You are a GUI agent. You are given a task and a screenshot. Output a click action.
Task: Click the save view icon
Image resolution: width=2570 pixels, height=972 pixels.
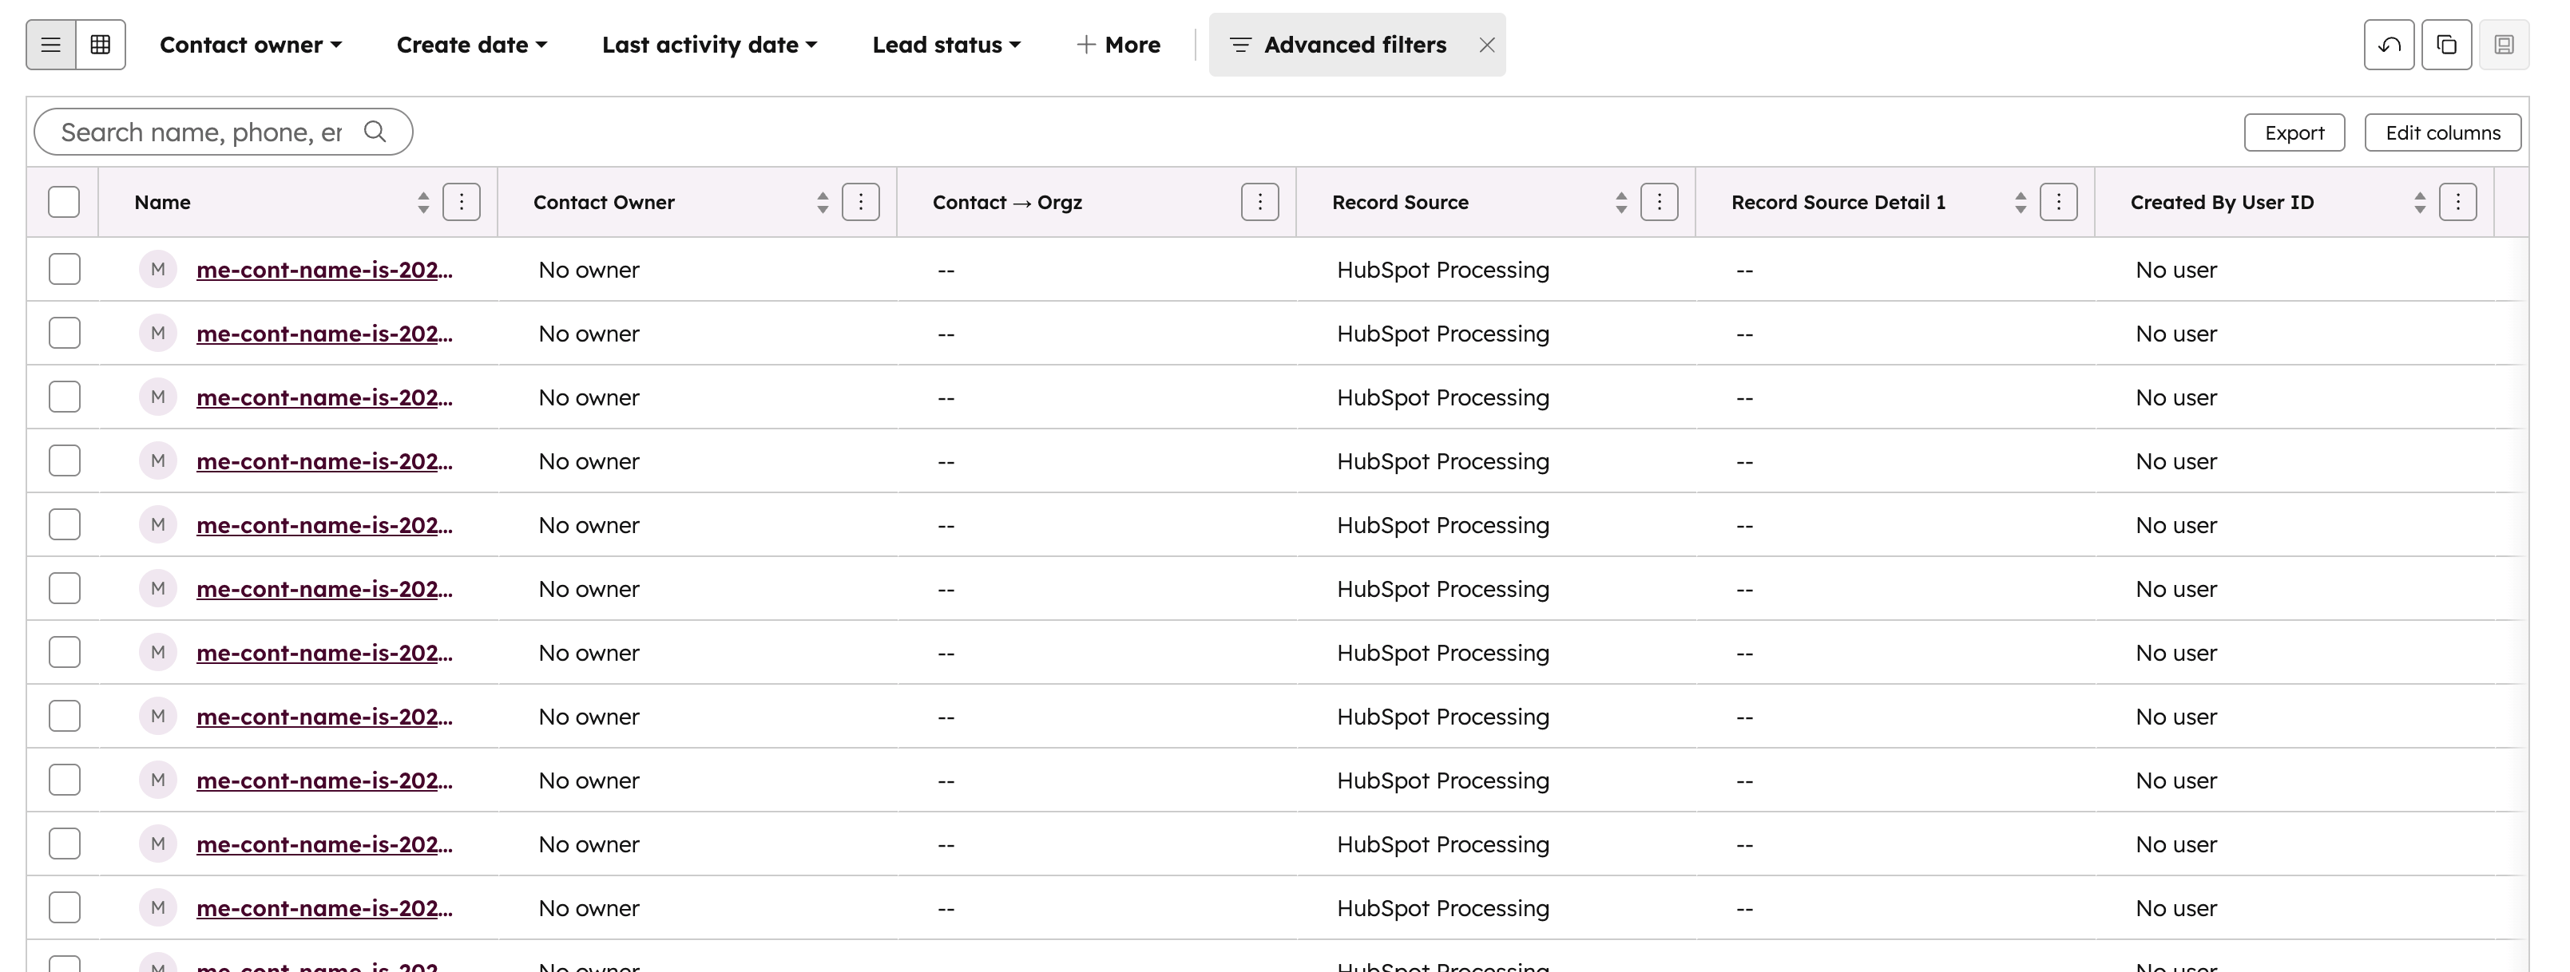(2502, 45)
